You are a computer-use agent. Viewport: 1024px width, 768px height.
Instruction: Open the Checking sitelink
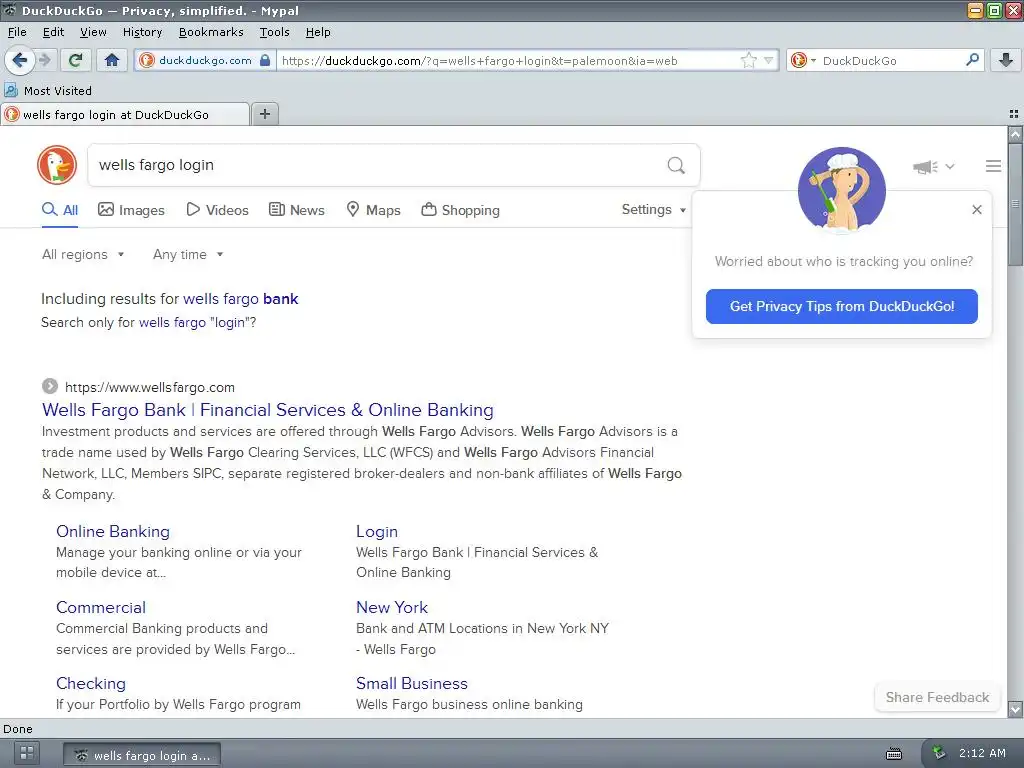(x=91, y=683)
